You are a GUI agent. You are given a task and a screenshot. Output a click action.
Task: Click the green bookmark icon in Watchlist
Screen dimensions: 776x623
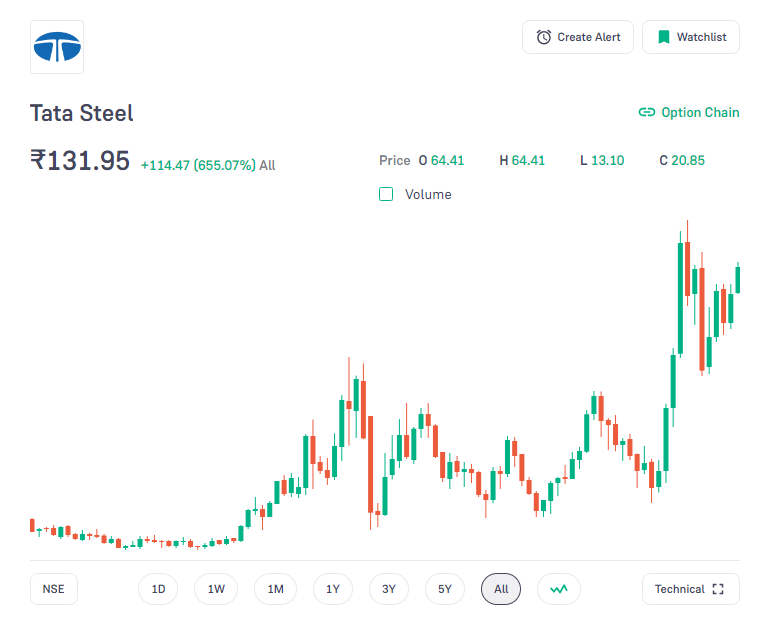click(x=664, y=37)
